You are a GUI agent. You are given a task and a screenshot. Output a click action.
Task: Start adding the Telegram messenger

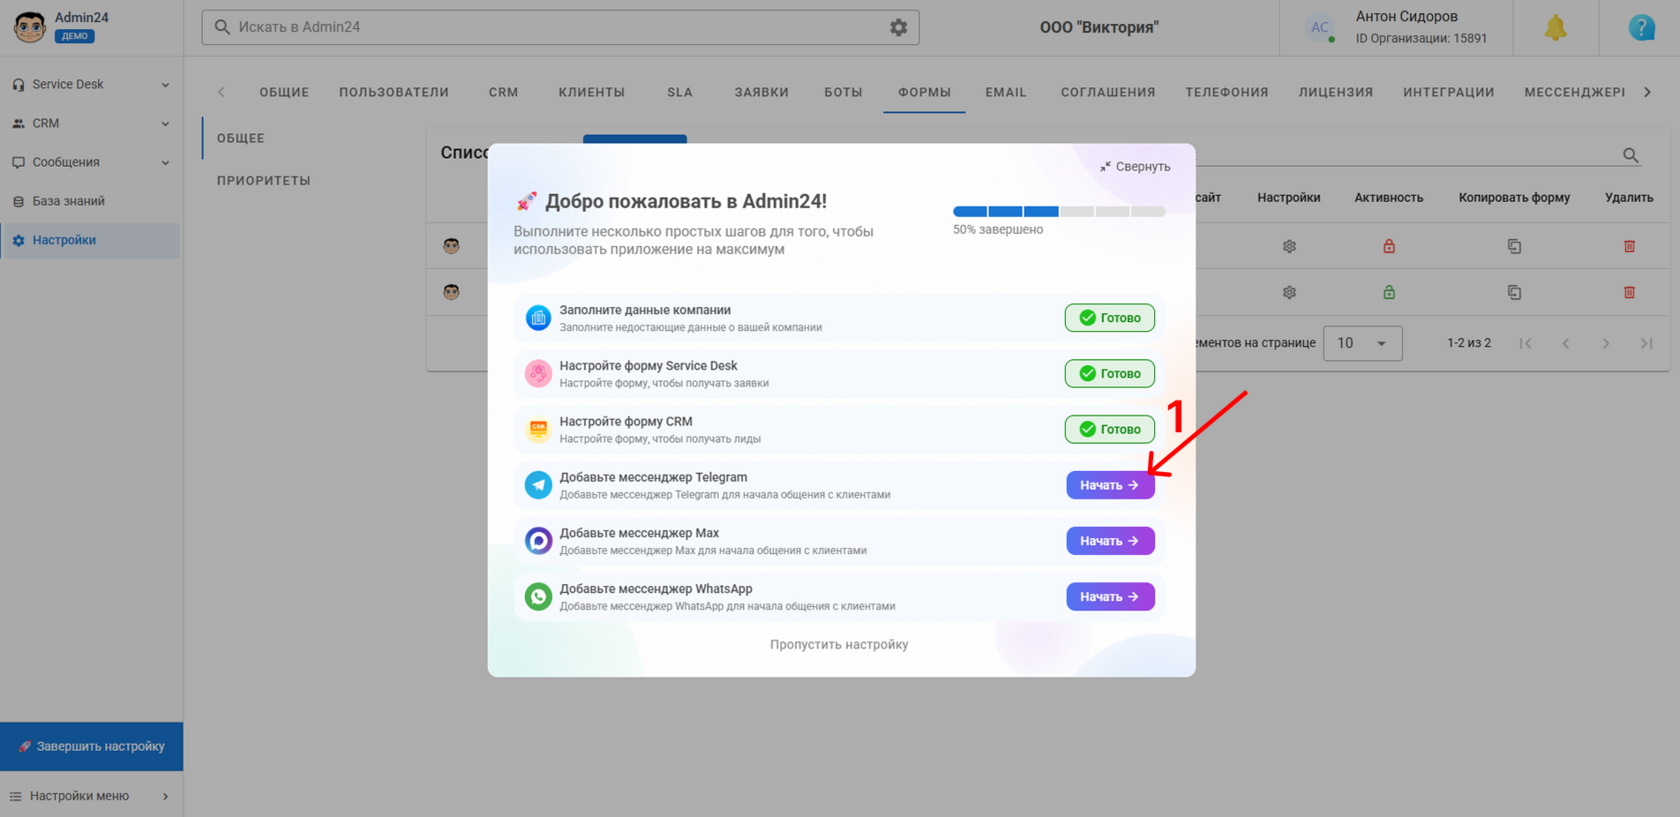coord(1110,485)
